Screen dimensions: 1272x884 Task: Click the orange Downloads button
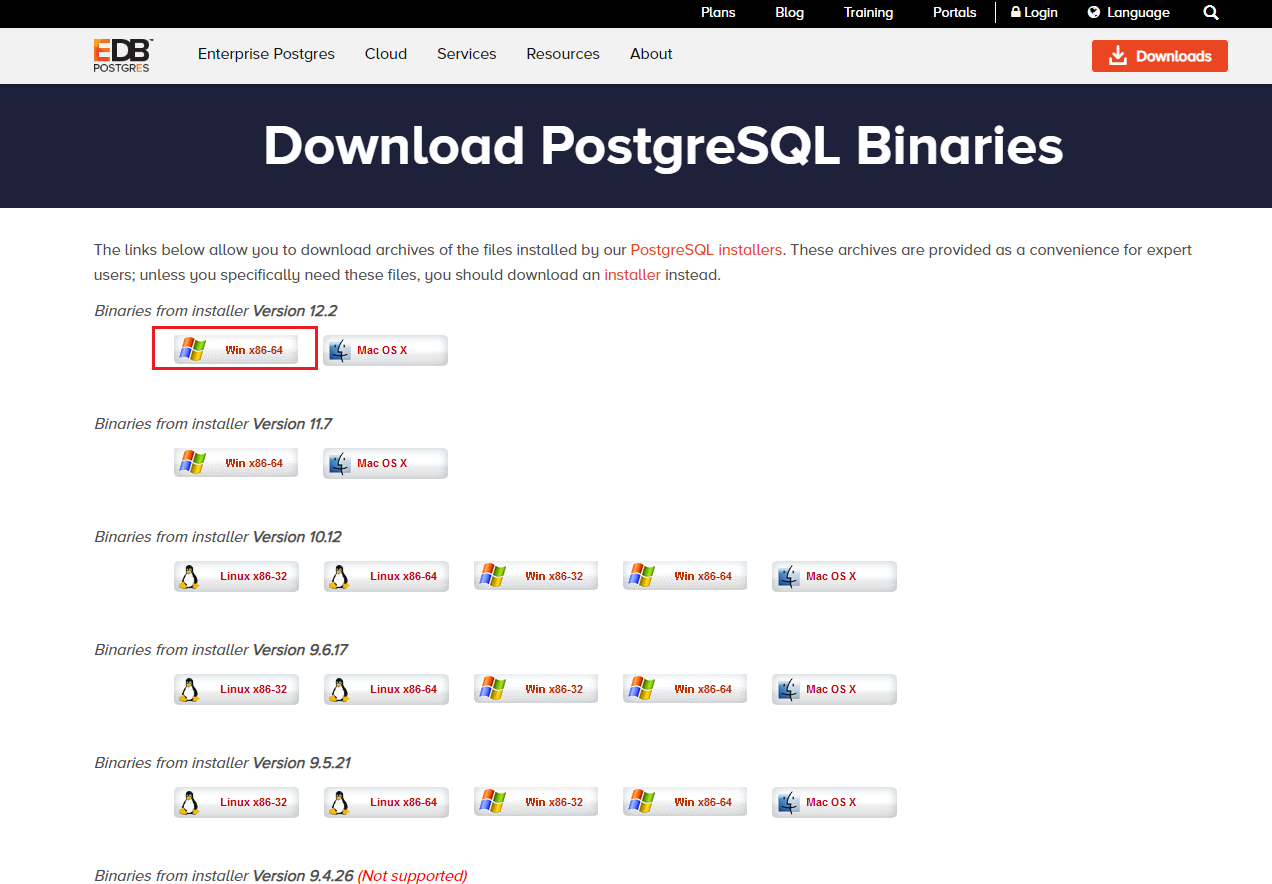click(1159, 56)
